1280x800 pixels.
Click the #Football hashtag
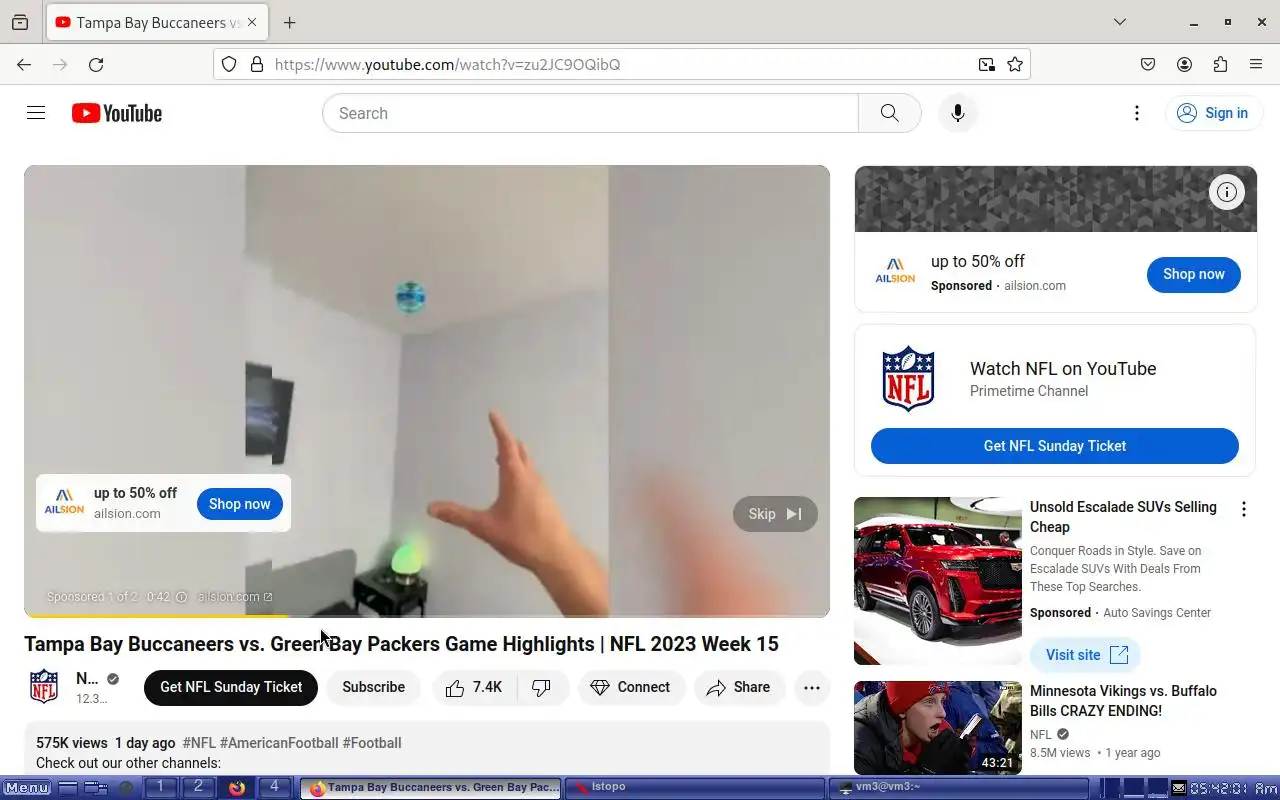(372, 743)
